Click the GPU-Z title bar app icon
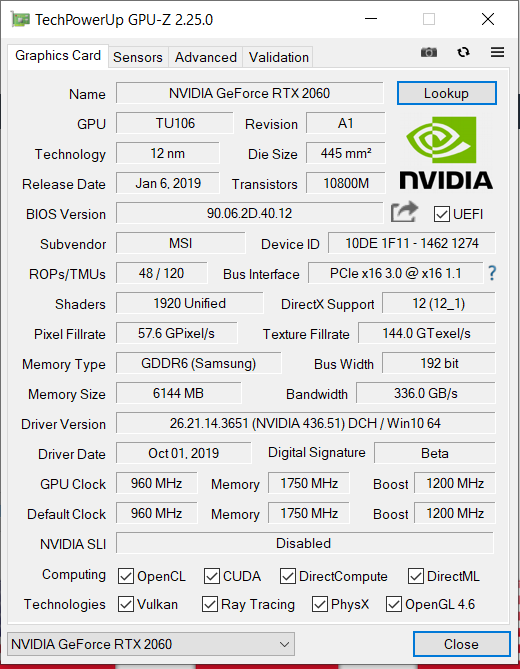Viewport: 520px width, 669px height. pos(20,20)
